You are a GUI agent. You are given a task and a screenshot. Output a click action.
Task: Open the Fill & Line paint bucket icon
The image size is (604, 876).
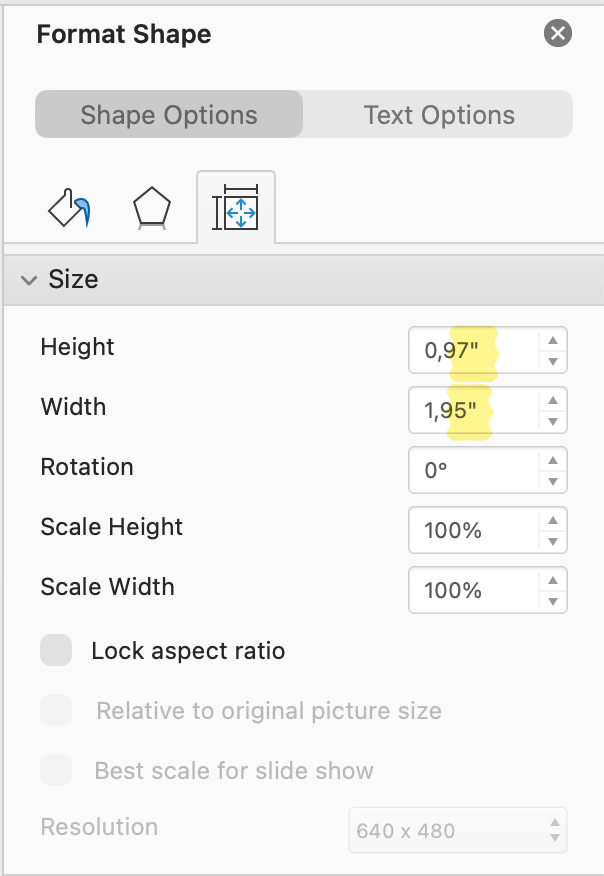pos(69,208)
